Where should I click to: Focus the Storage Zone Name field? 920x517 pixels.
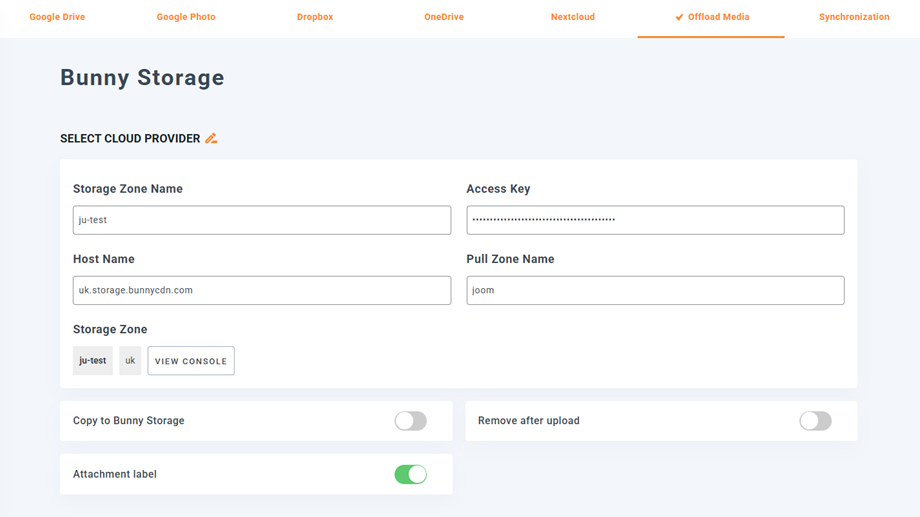pyautogui.click(x=262, y=220)
